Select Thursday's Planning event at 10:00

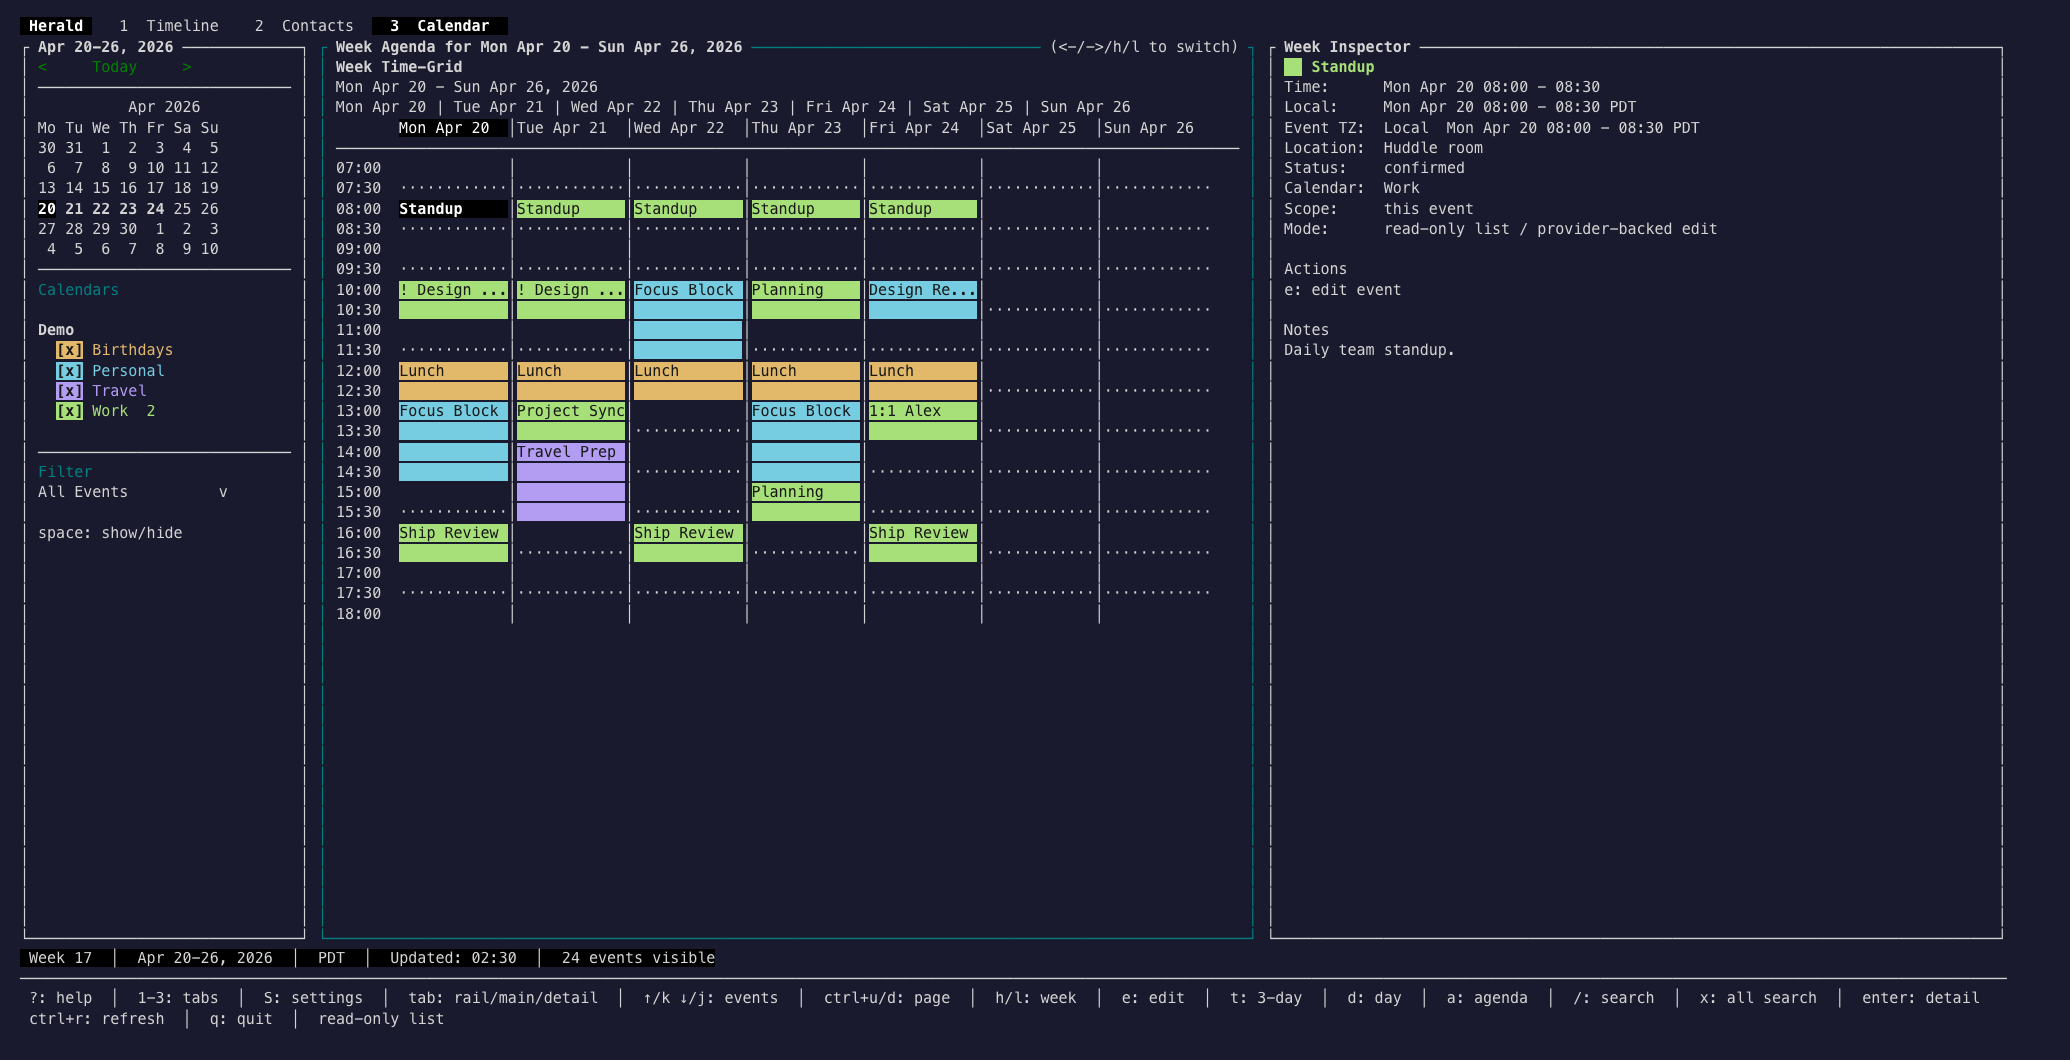tap(806, 300)
